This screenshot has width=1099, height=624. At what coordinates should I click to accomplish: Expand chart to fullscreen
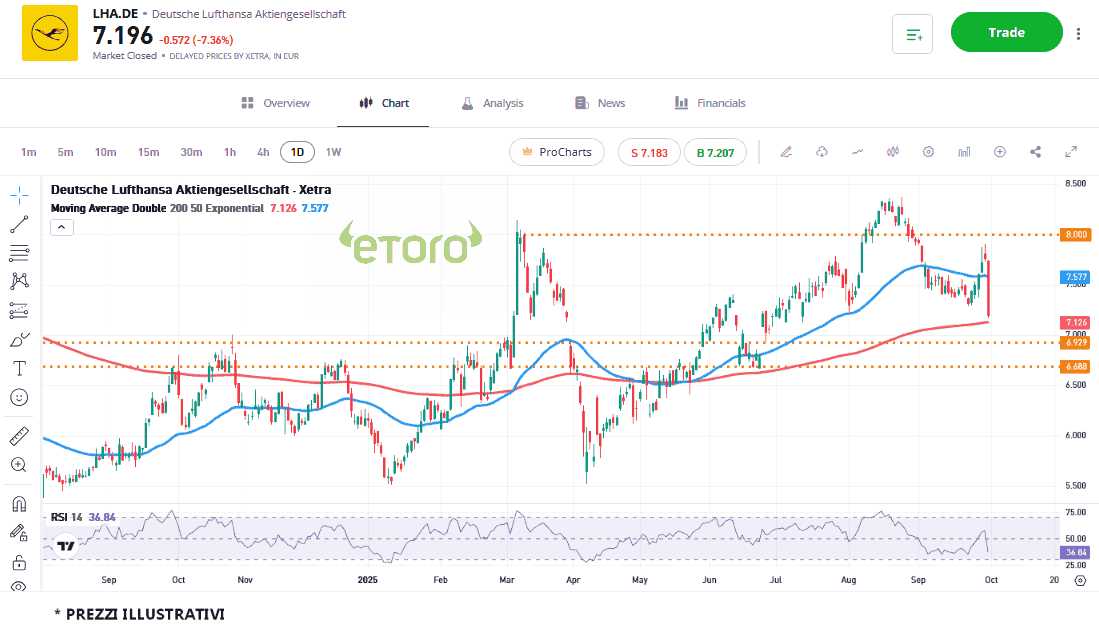coord(1071,152)
